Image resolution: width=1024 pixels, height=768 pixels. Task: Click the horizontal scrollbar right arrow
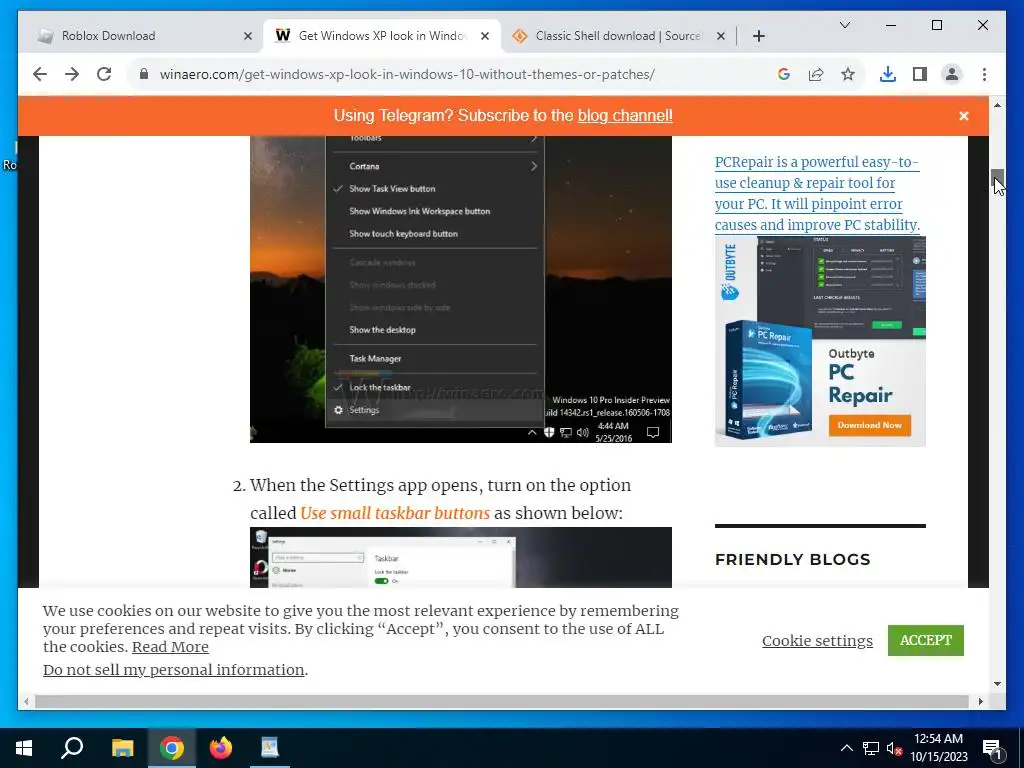click(x=981, y=701)
